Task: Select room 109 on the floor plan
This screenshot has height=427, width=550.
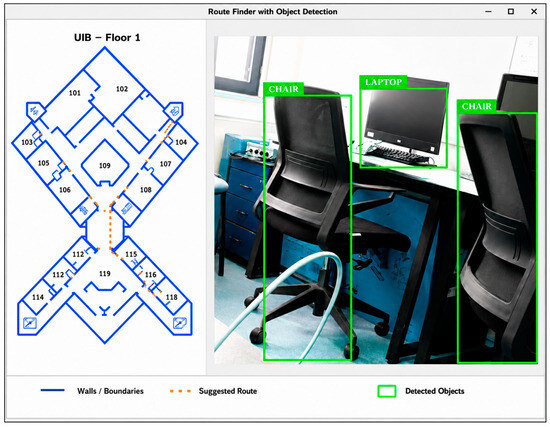Action: click(x=105, y=166)
